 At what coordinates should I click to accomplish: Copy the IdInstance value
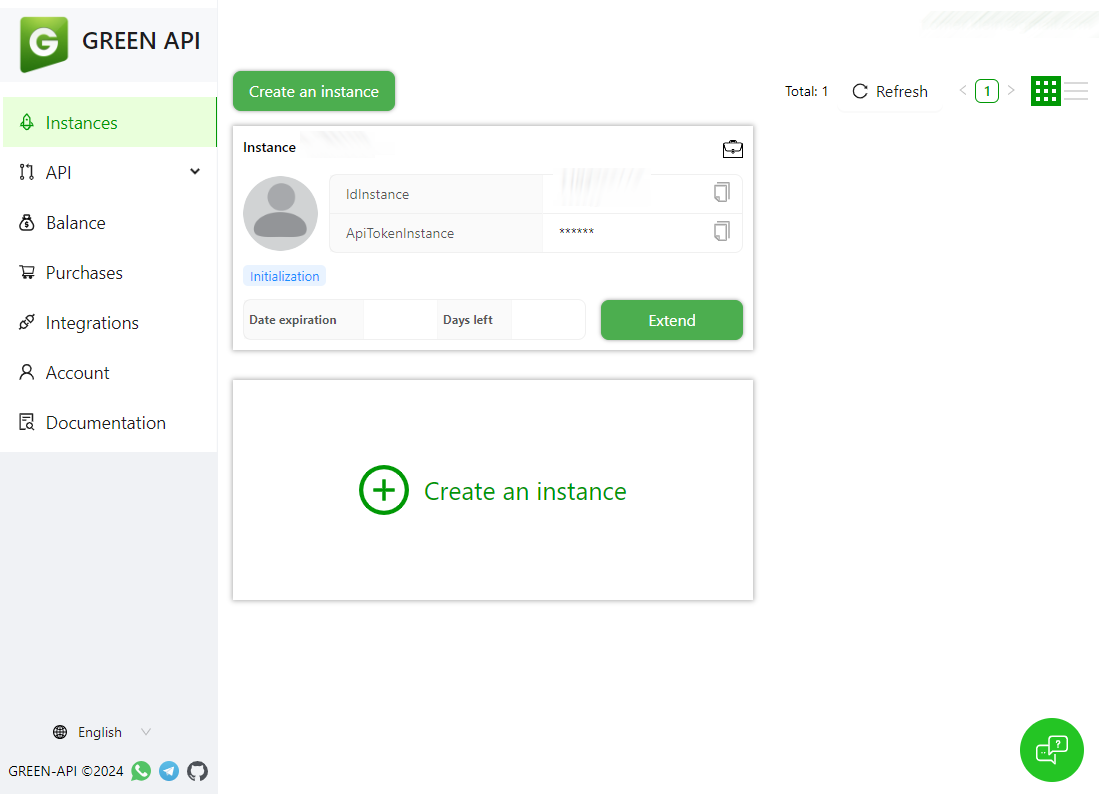click(x=722, y=193)
